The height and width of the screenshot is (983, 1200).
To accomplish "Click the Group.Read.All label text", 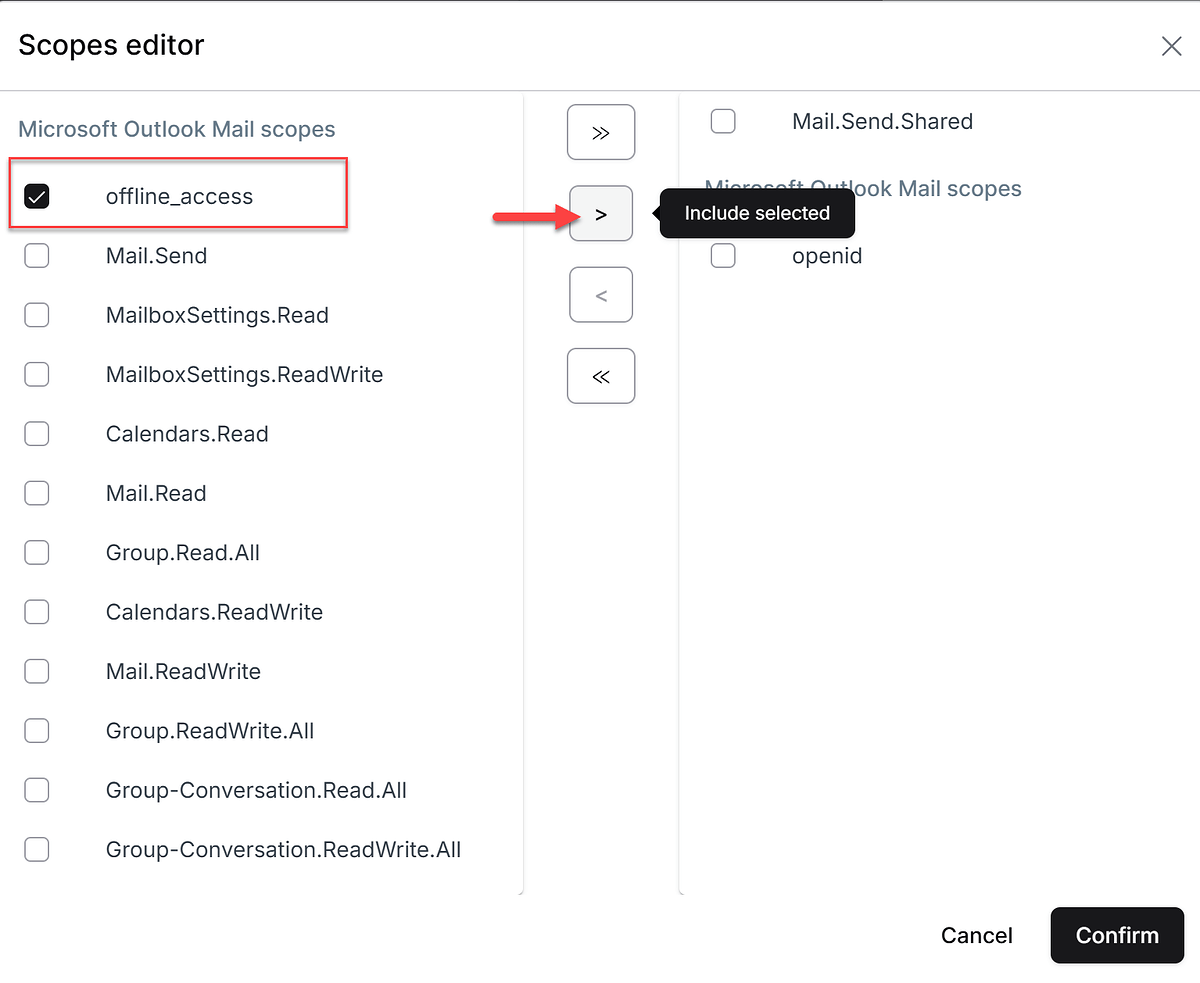I will point(183,553).
